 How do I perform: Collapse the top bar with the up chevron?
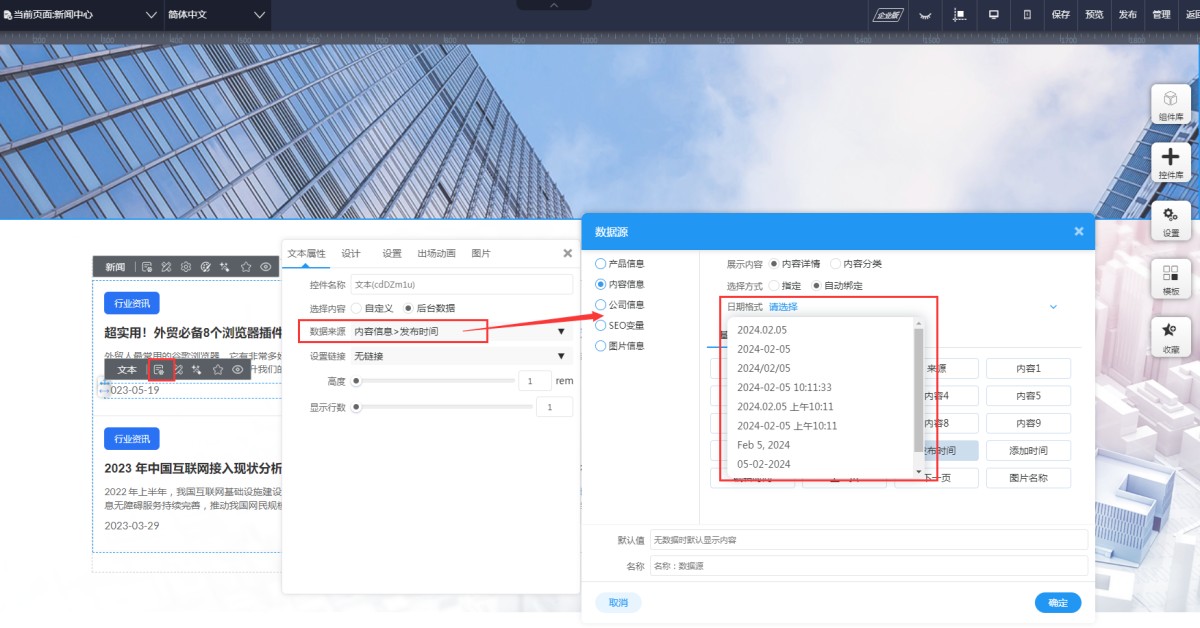[x=555, y=5]
